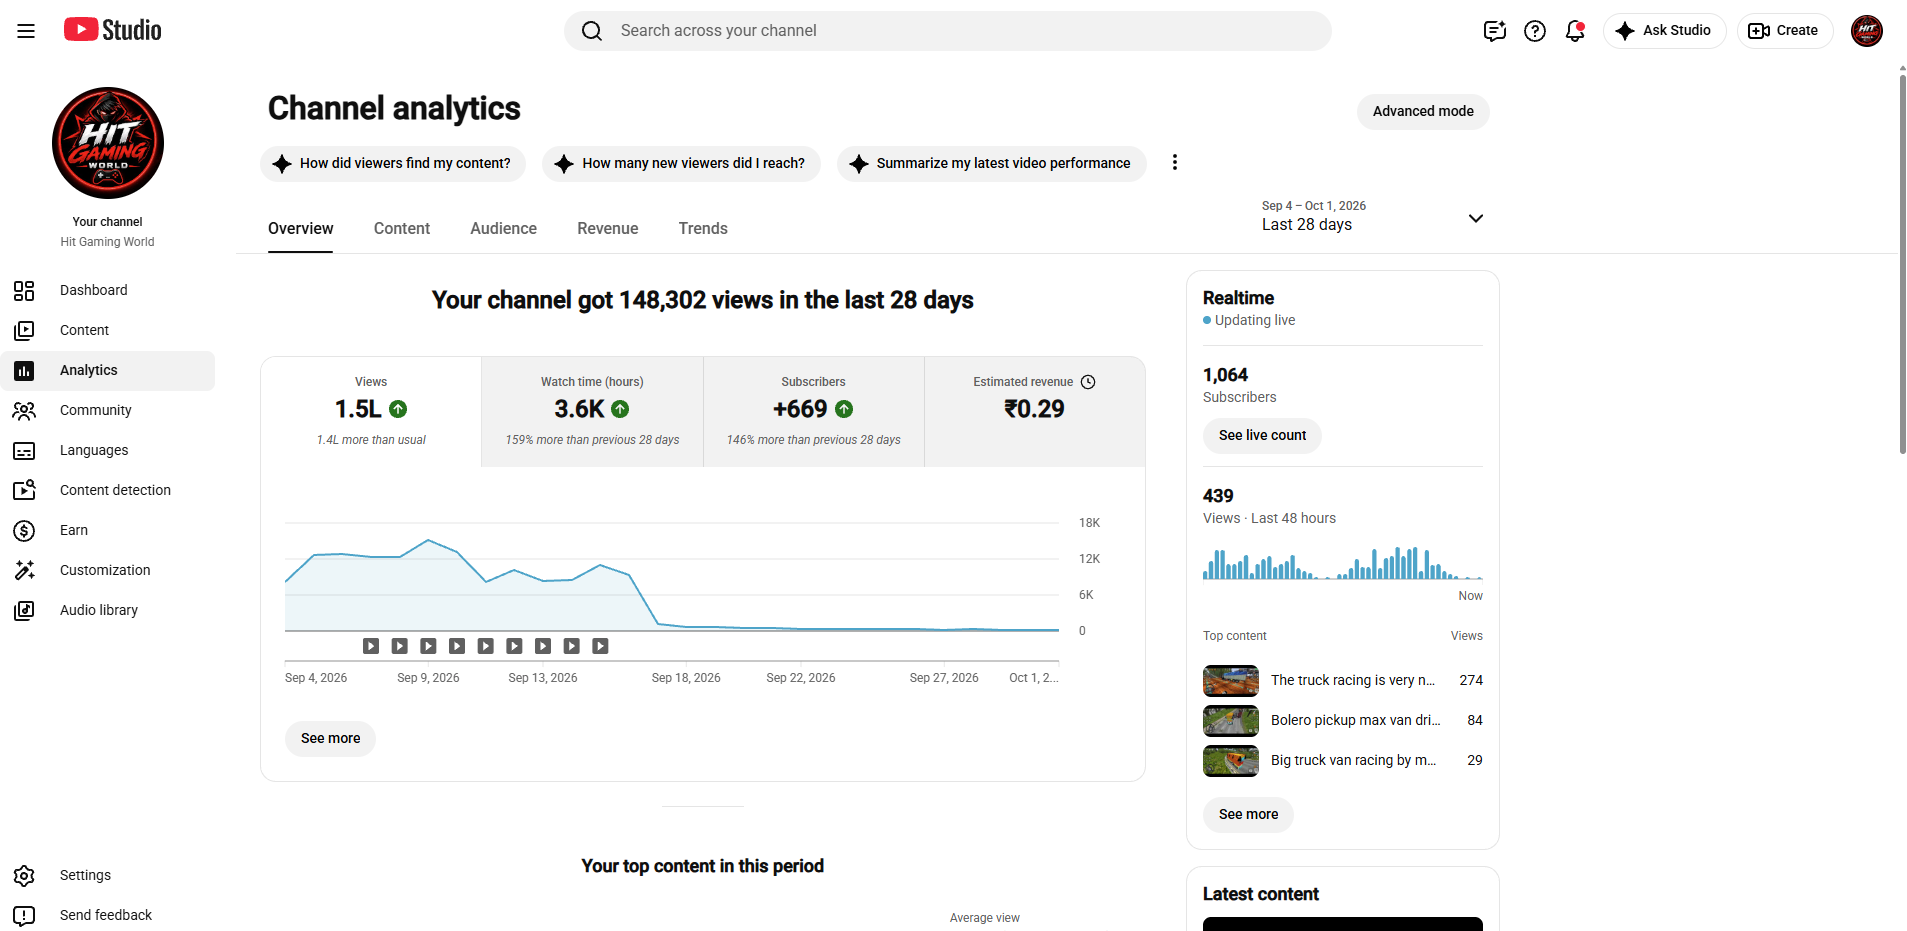Switch to the Revenue tab
The width and height of the screenshot is (1907, 931).
[607, 228]
